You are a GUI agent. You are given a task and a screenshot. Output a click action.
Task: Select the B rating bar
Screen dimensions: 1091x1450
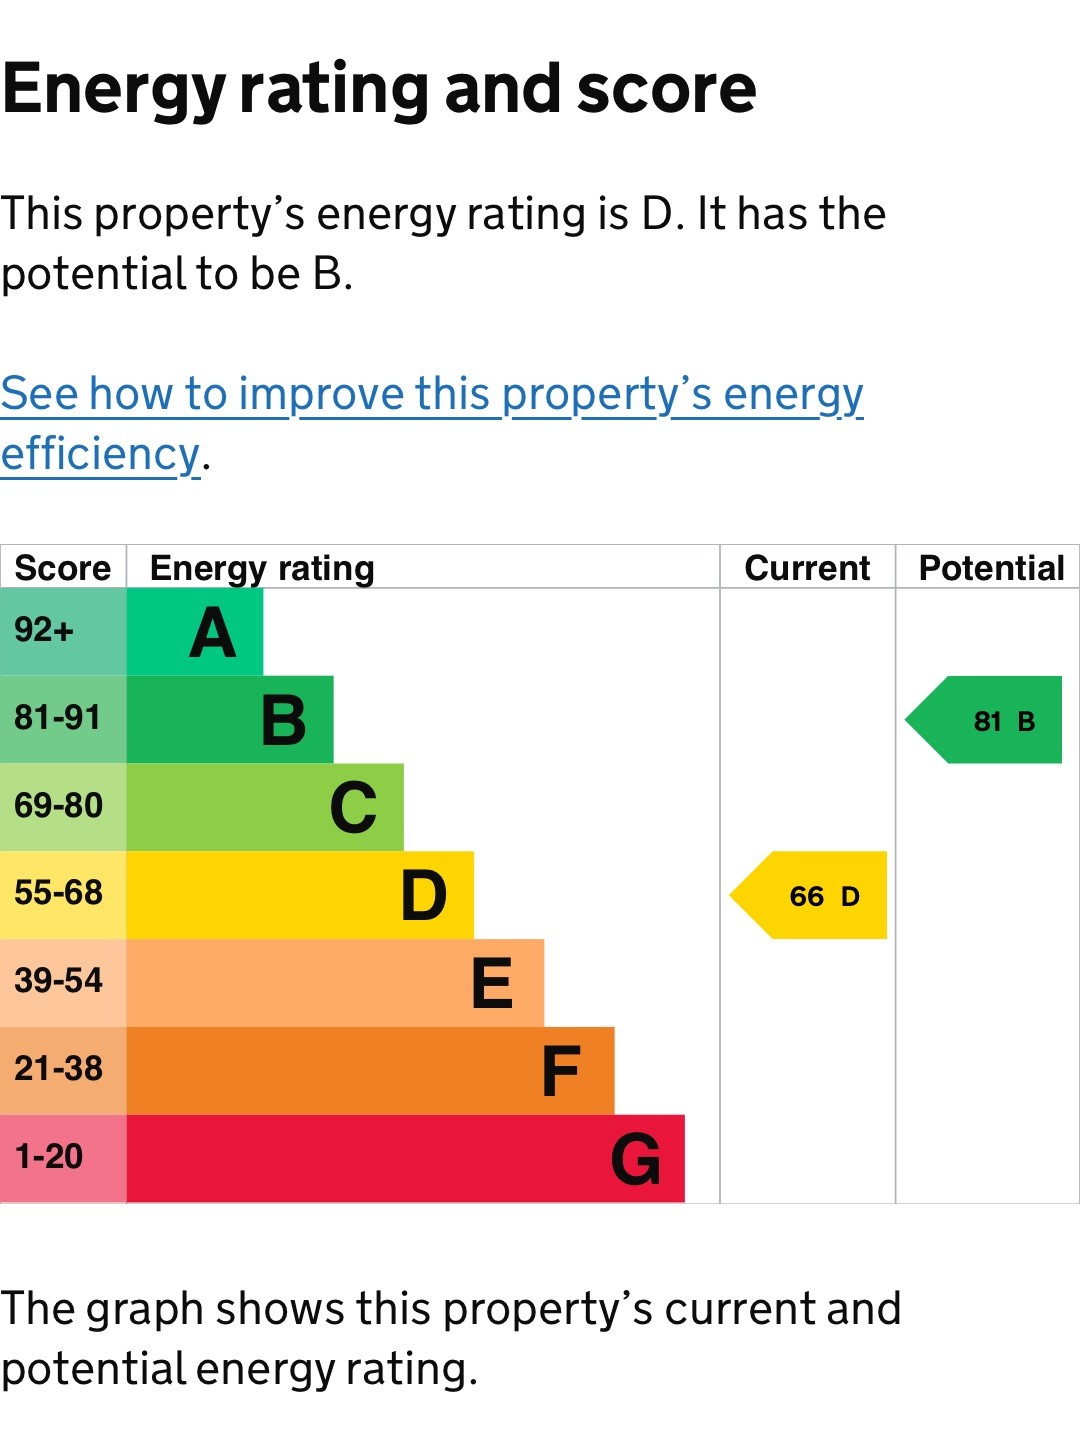coord(230,720)
